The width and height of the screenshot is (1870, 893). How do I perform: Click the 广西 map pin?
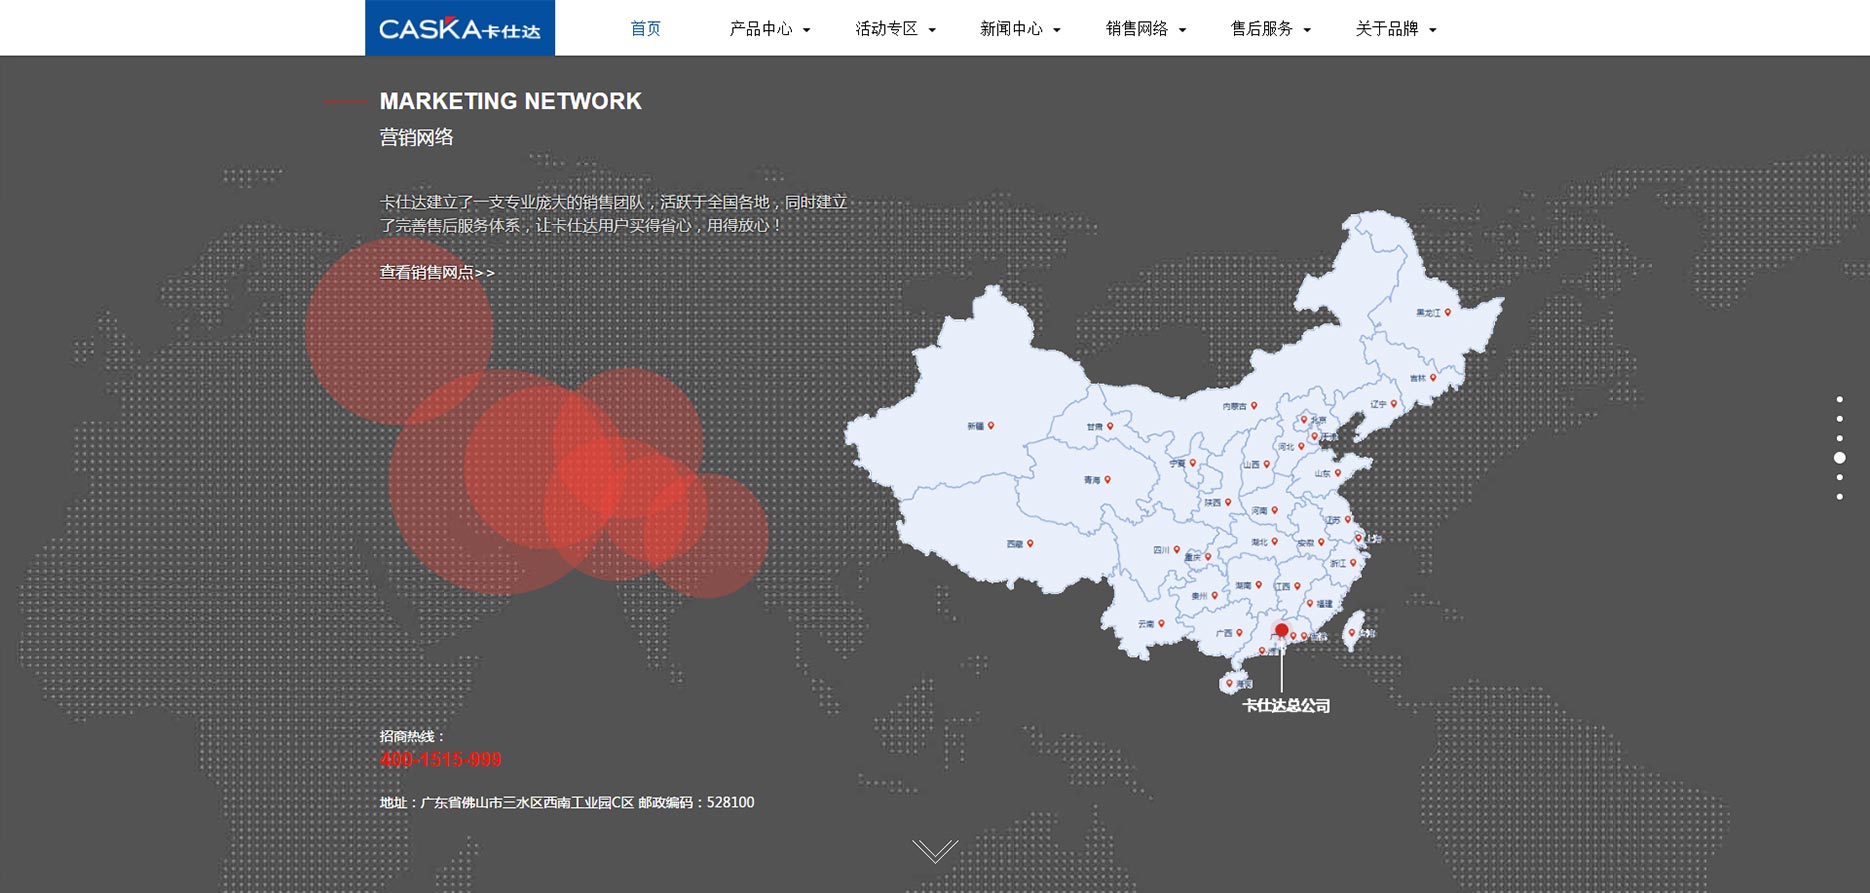1239,632
